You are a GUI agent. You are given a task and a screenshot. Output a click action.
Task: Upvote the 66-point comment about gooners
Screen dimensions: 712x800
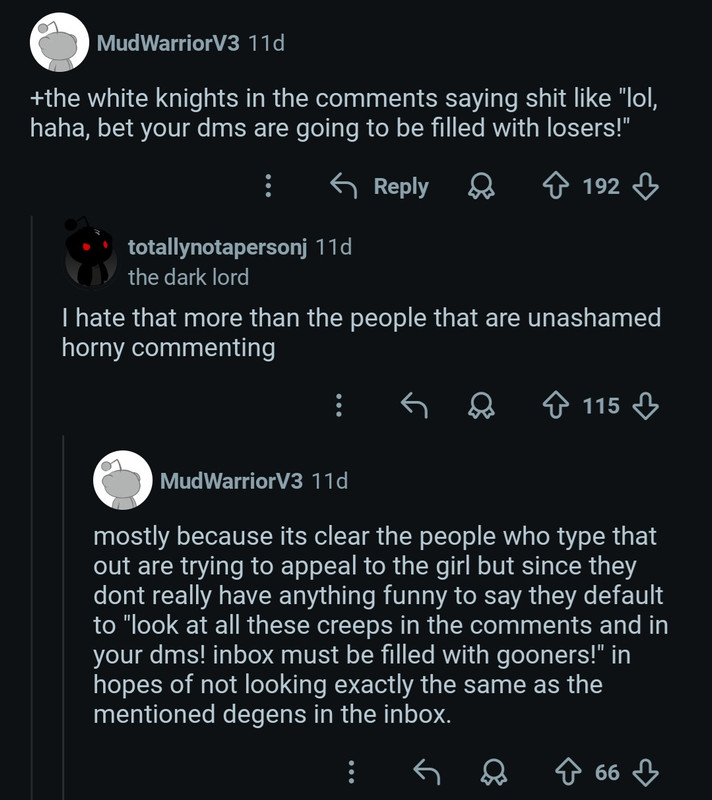pyautogui.click(x=574, y=772)
